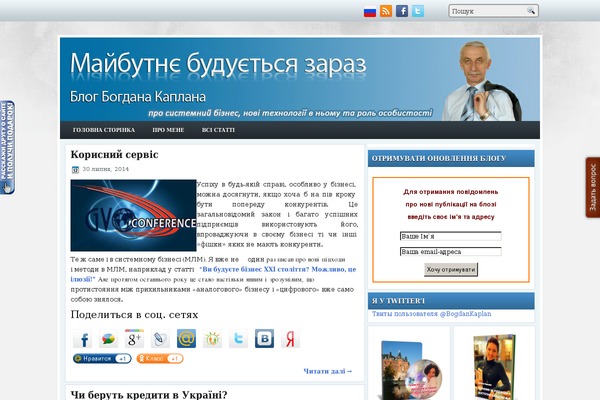Click the Отримувати оновлення блогу heading
Viewport: 600px width, 400px height.
pyautogui.click(x=439, y=158)
